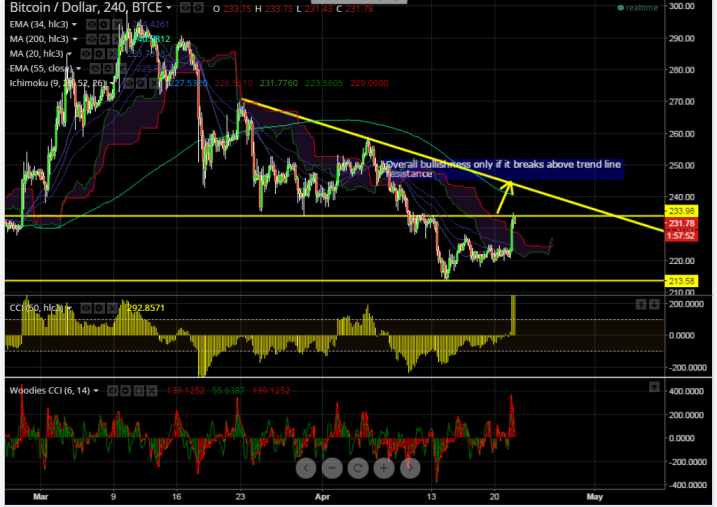Move the CCI pane up

tap(641, 304)
